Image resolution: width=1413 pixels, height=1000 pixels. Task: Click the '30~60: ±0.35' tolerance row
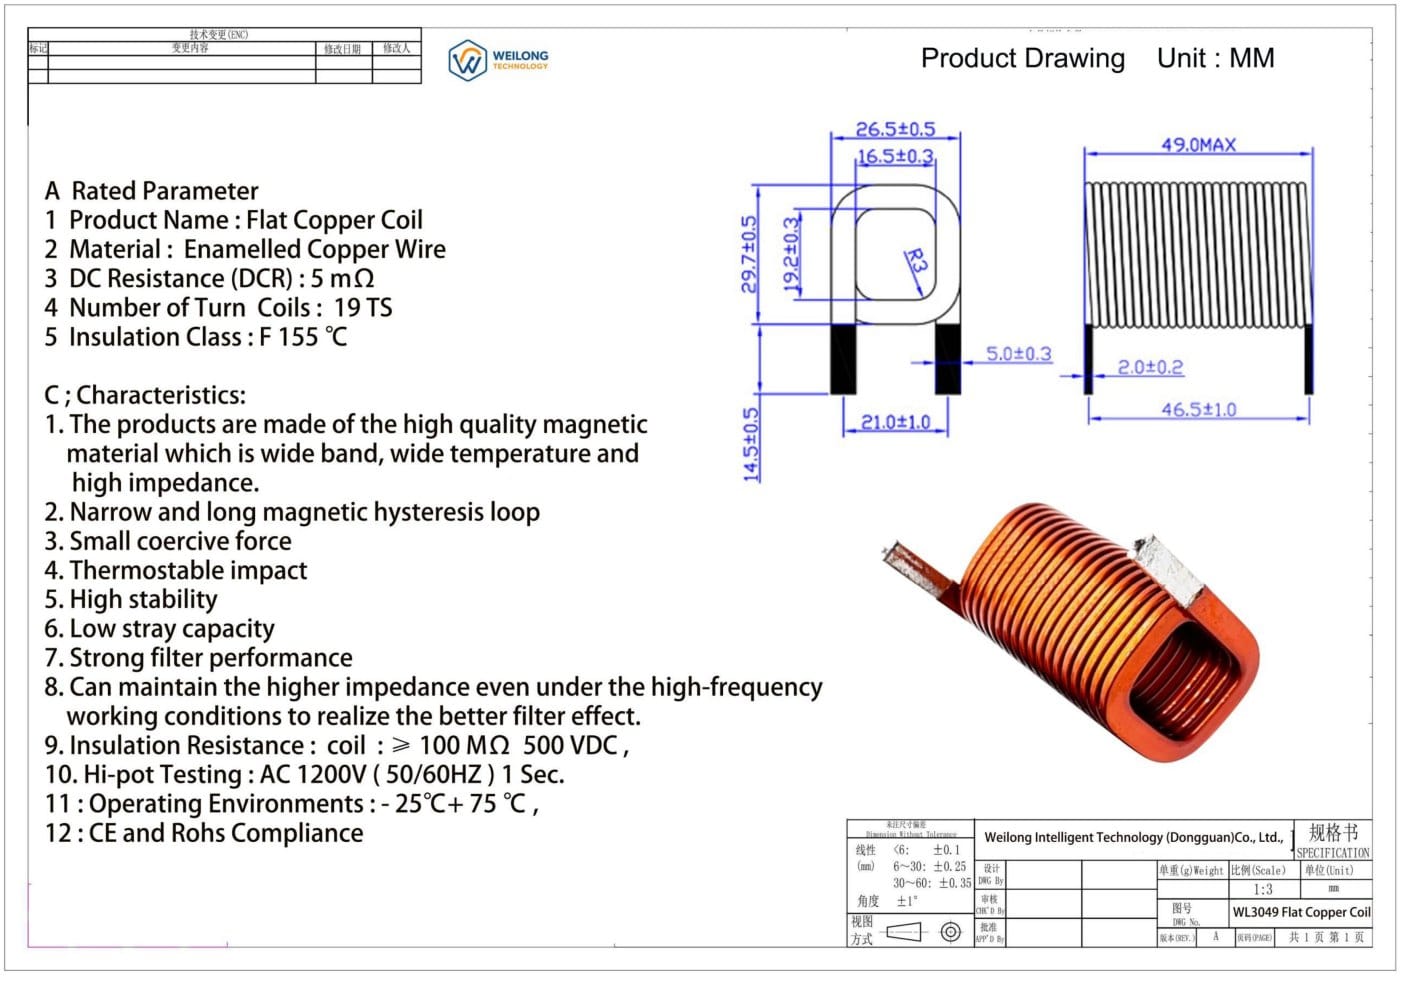pyautogui.click(x=931, y=883)
